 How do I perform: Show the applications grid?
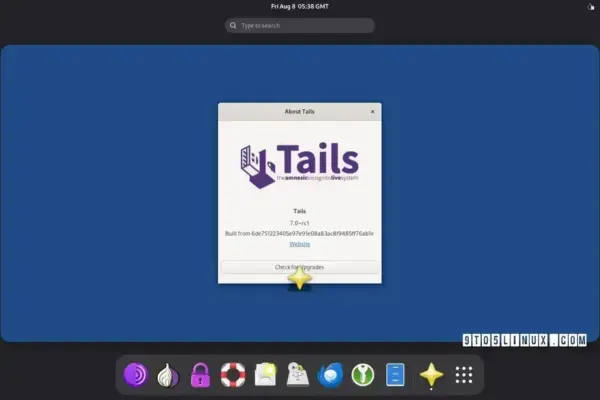464,375
